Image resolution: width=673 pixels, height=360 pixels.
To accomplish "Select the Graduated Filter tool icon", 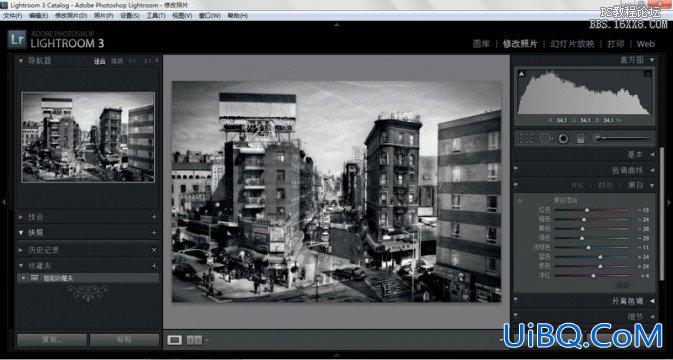I will click(x=580, y=138).
